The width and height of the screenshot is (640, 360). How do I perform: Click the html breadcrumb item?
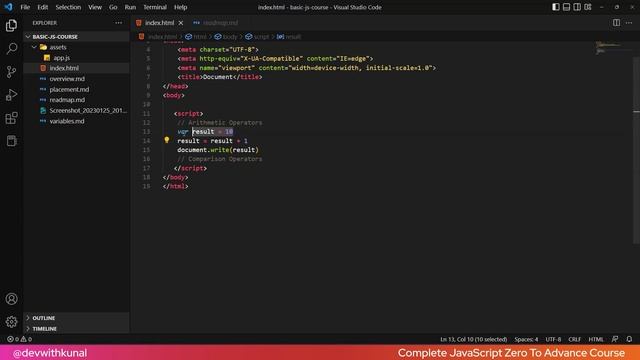[x=196, y=37]
